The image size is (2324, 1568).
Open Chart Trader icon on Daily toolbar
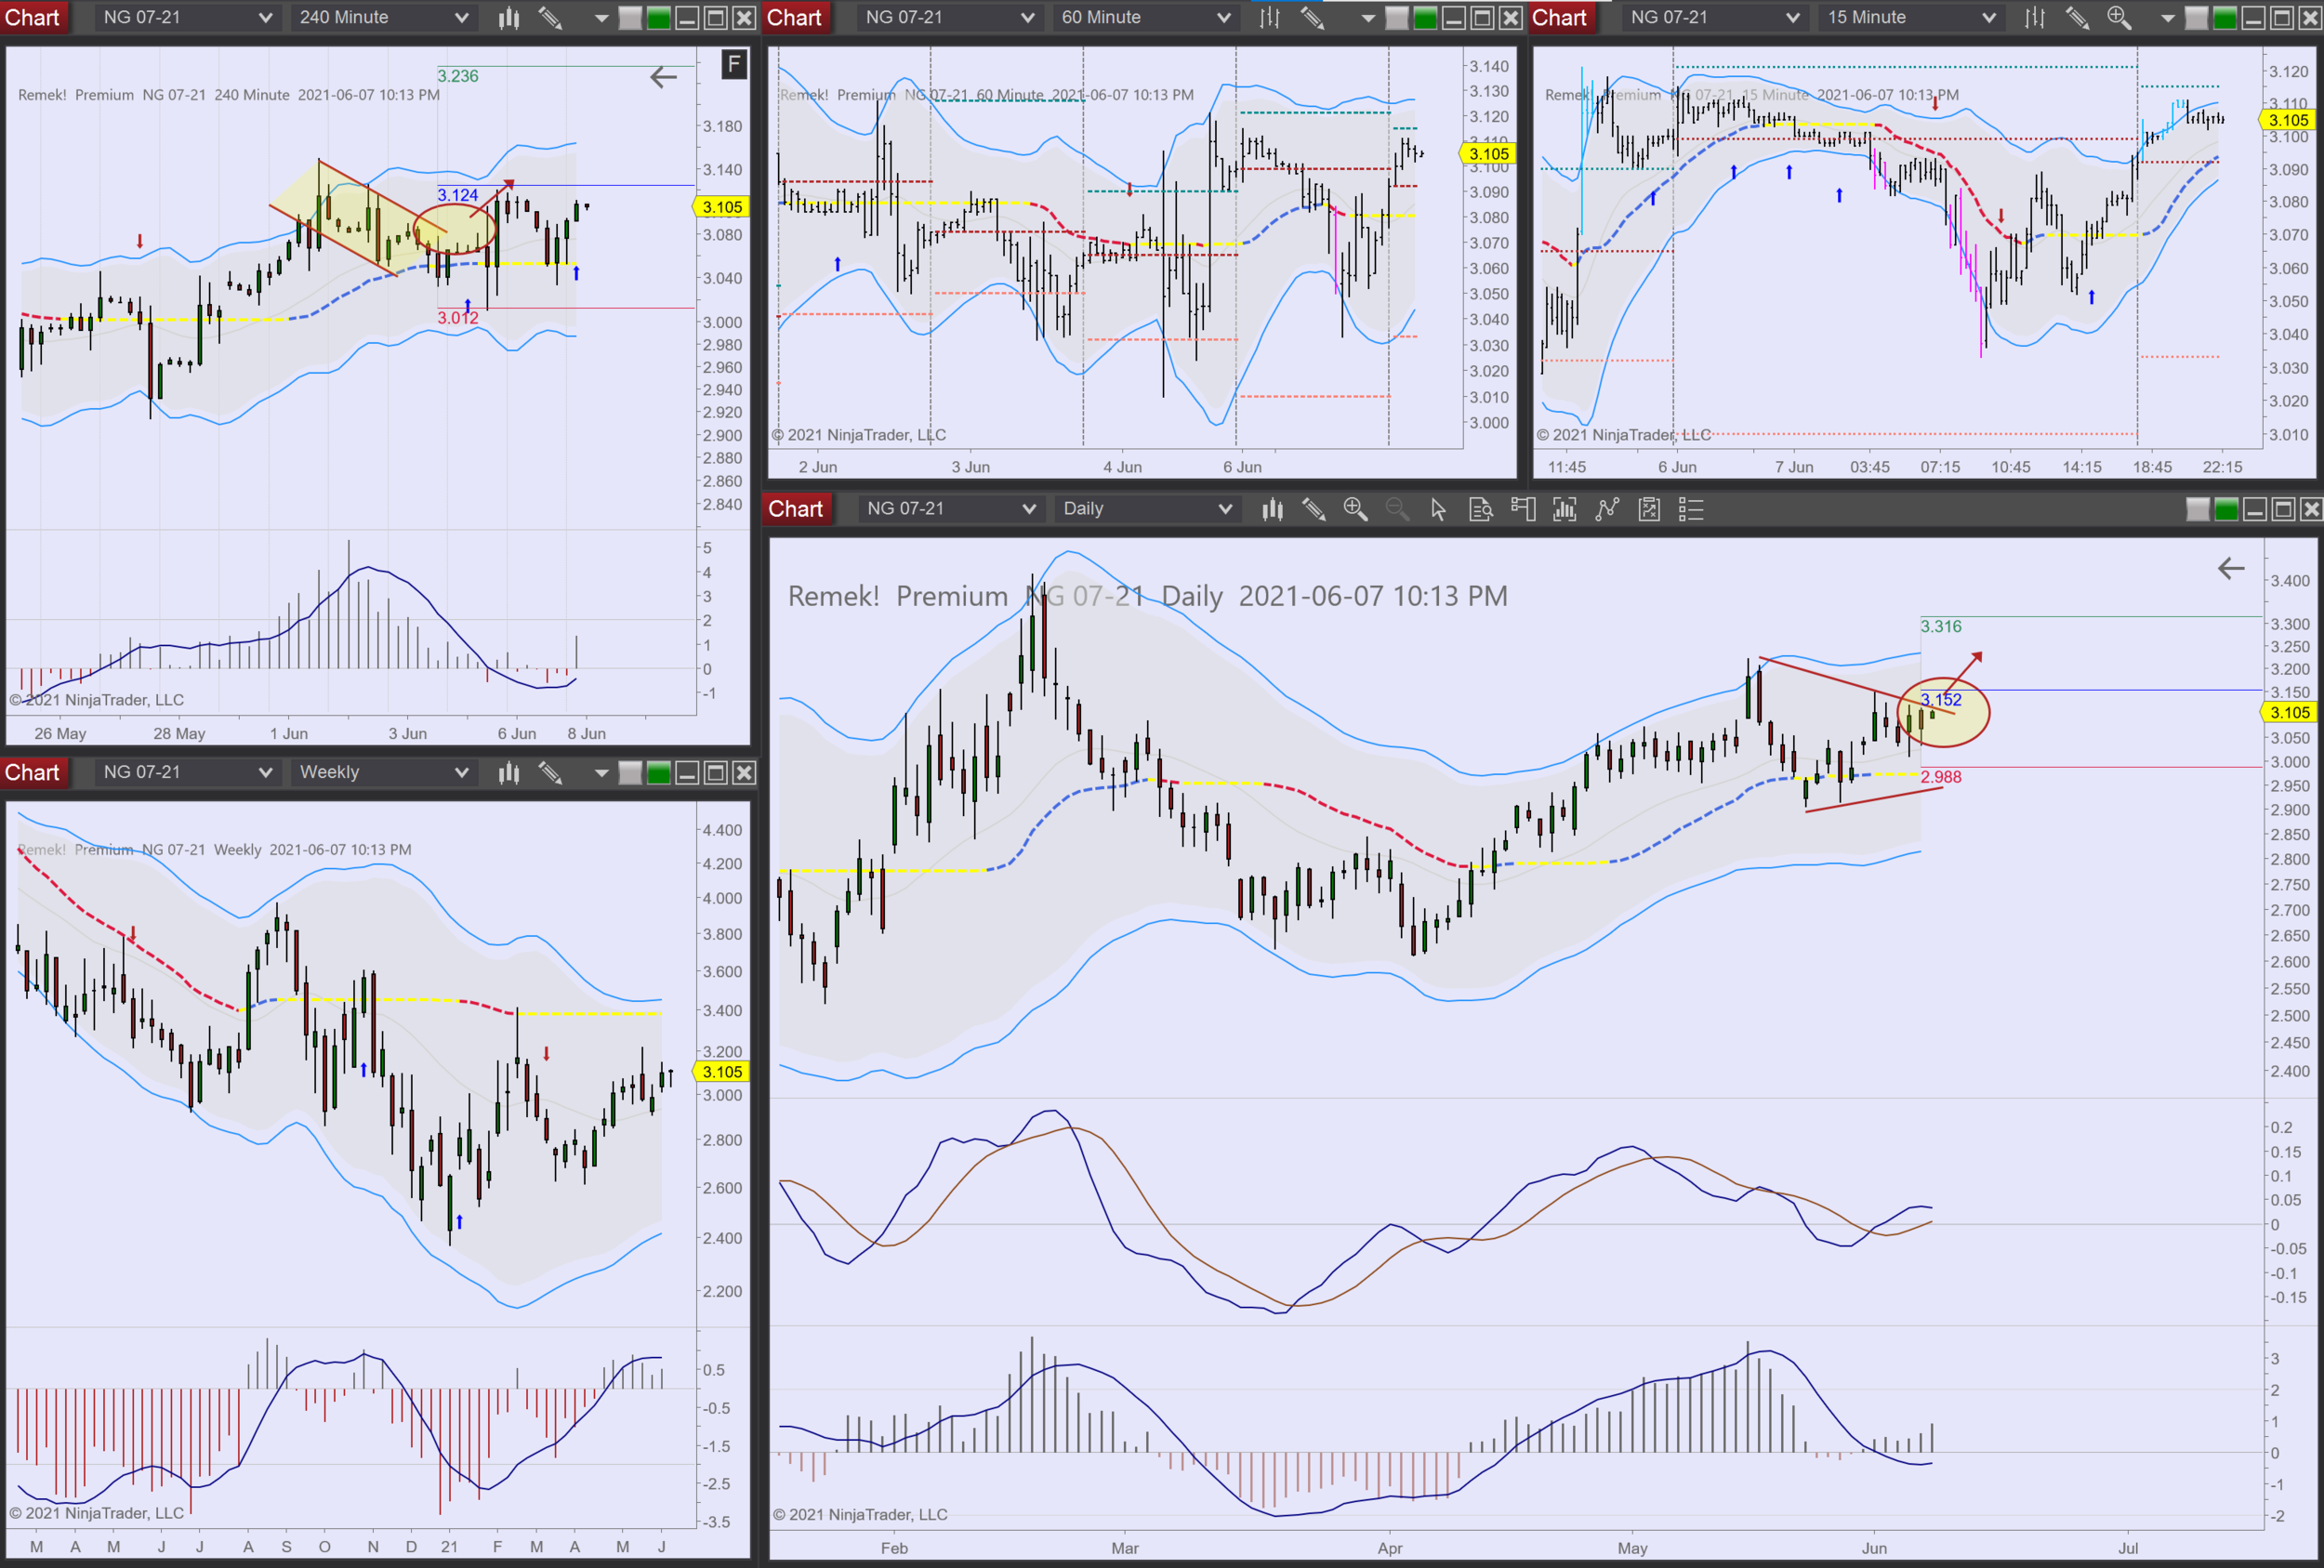(1523, 509)
